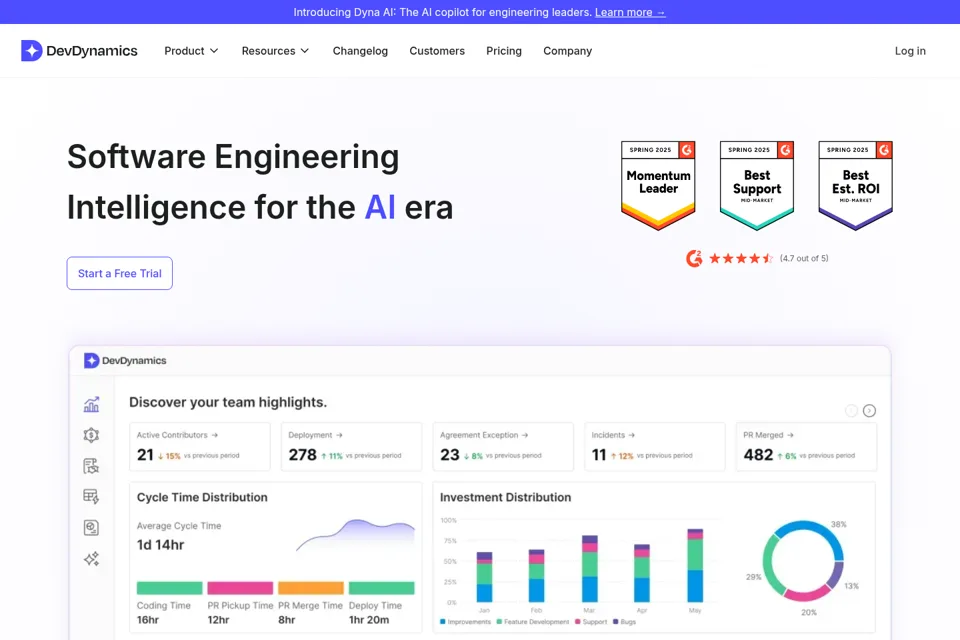Click the Log in link
Screen dimensions: 960x640
point(910,51)
